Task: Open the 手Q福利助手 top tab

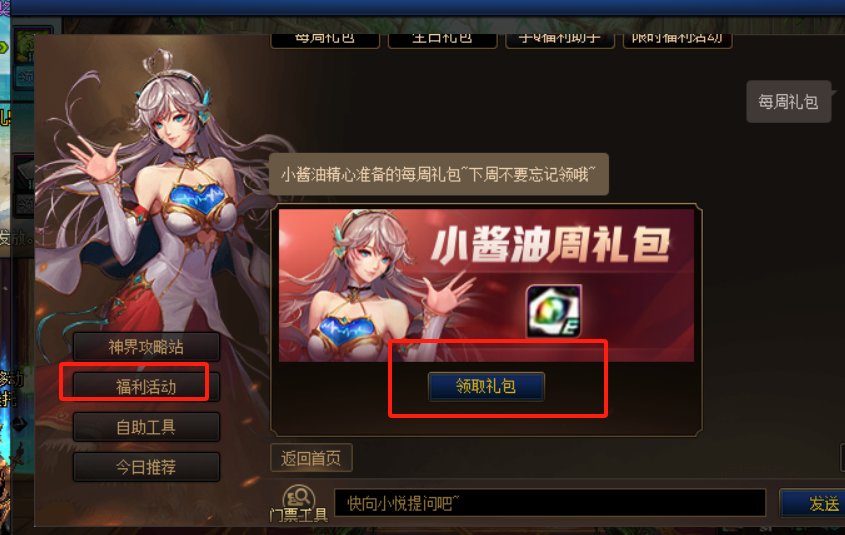Action: click(x=560, y=40)
